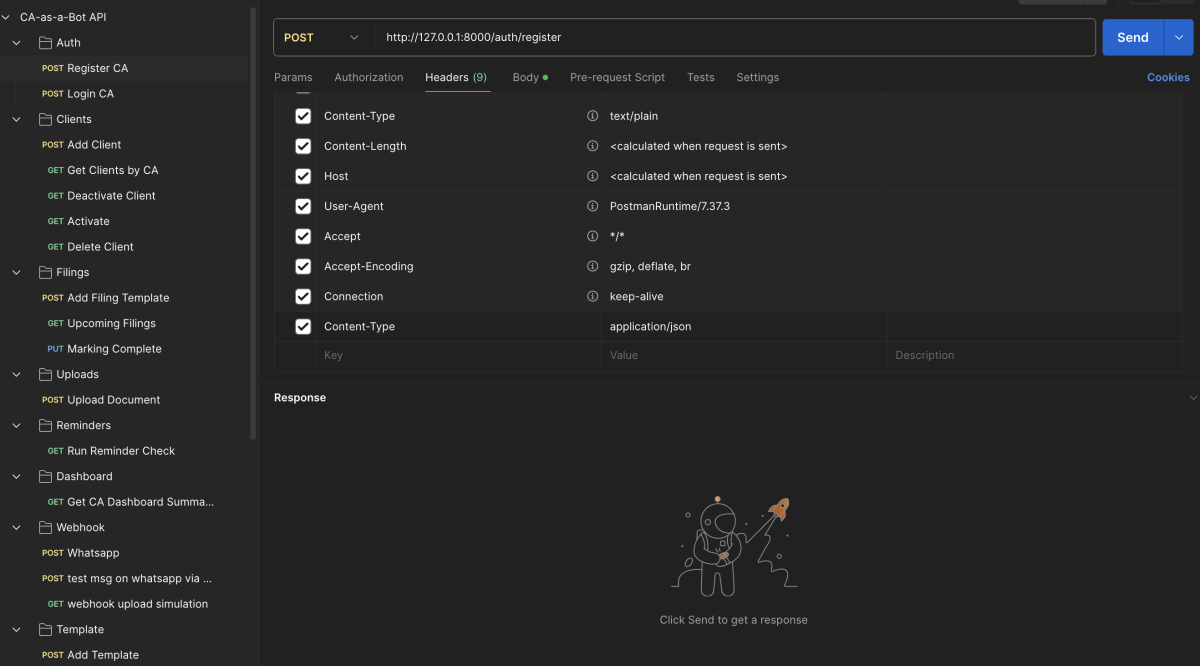Uncheck the User-Agent header checkbox

(x=303, y=206)
